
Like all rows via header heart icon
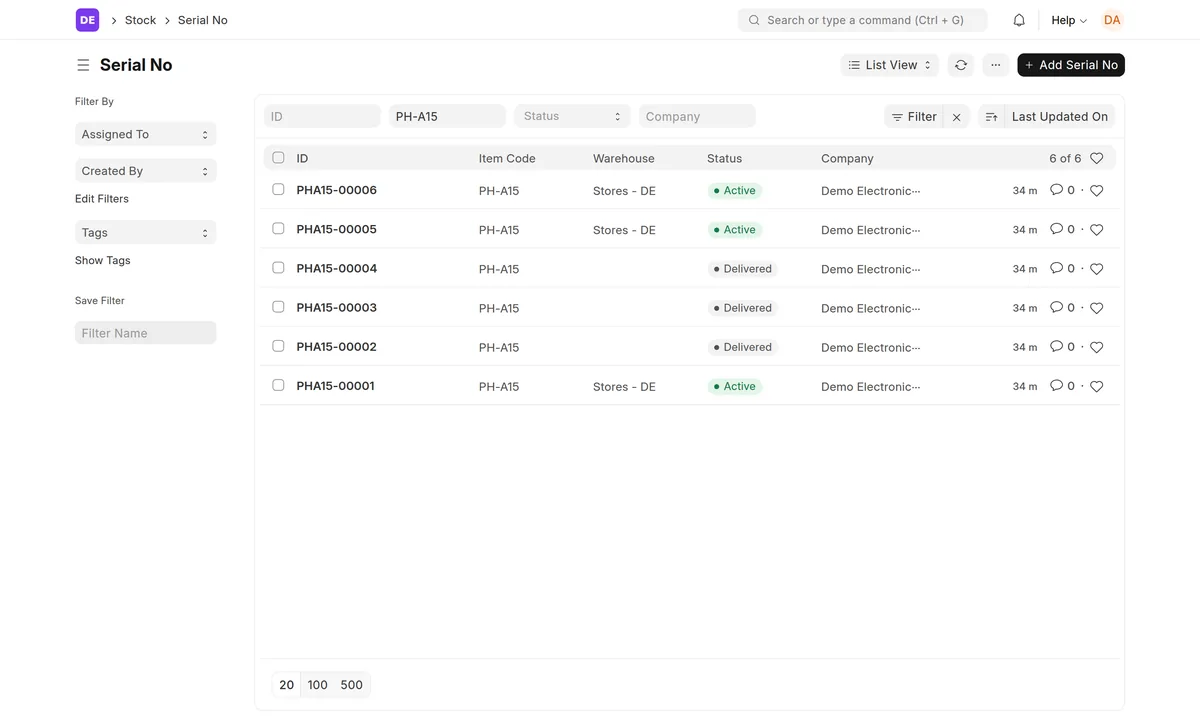[1096, 158]
